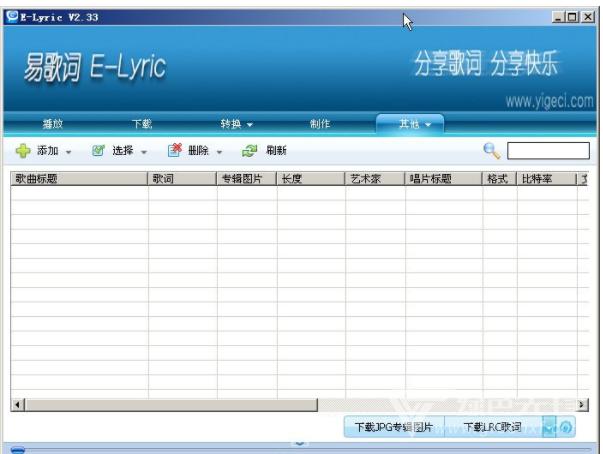Viewport: 603px width, 454px height.
Task: Sort by 比特率 column header
Action: point(547,179)
